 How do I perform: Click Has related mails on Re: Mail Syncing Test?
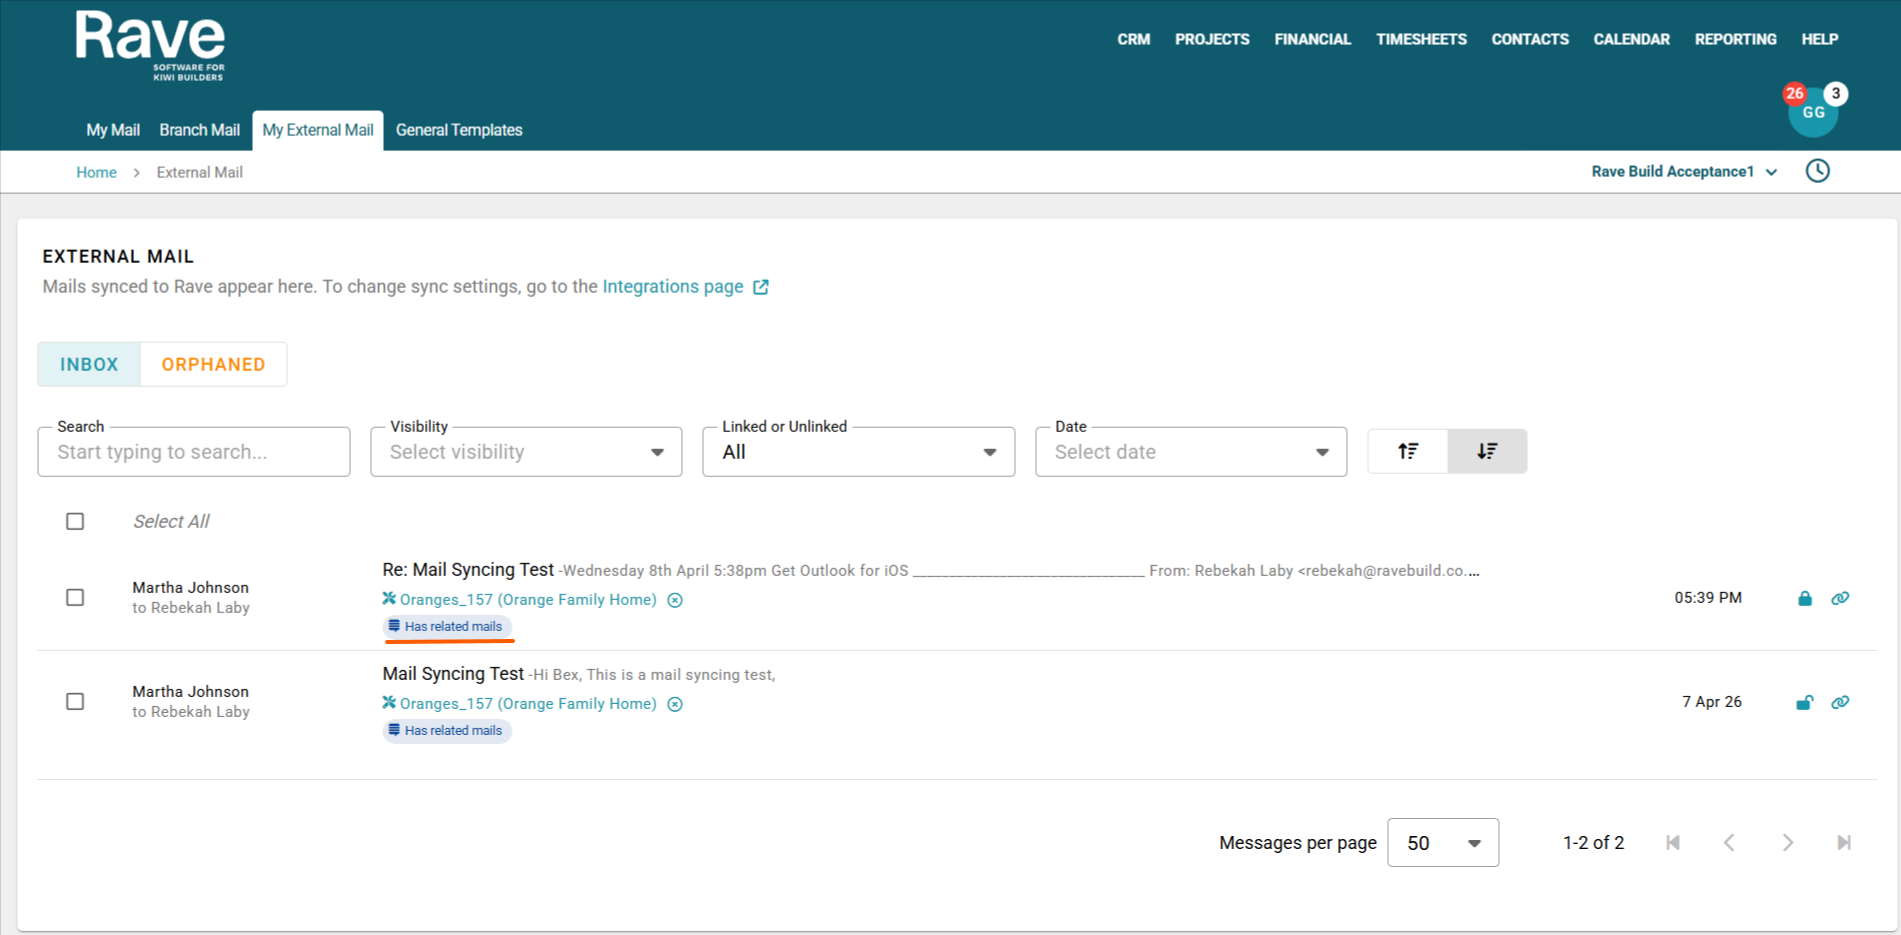[x=447, y=626]
